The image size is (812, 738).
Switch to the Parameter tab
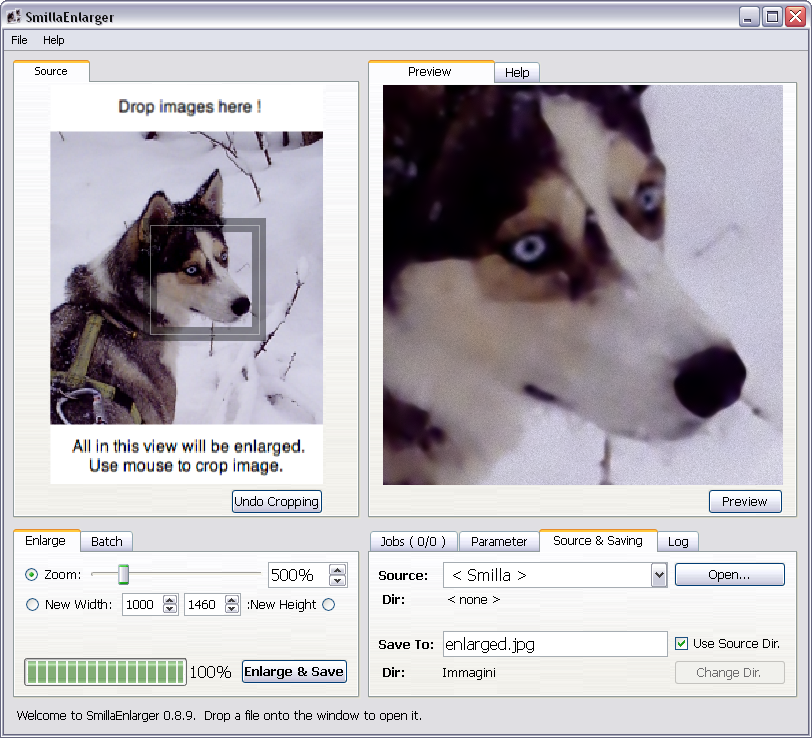click(x=498, y=541)
